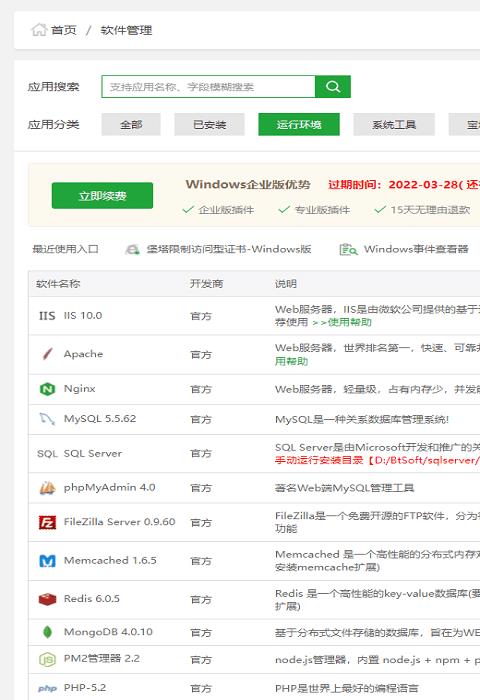Click the 企业版插件 checkmark item
This screenshot has width=480, height=700.
[218, 209]
